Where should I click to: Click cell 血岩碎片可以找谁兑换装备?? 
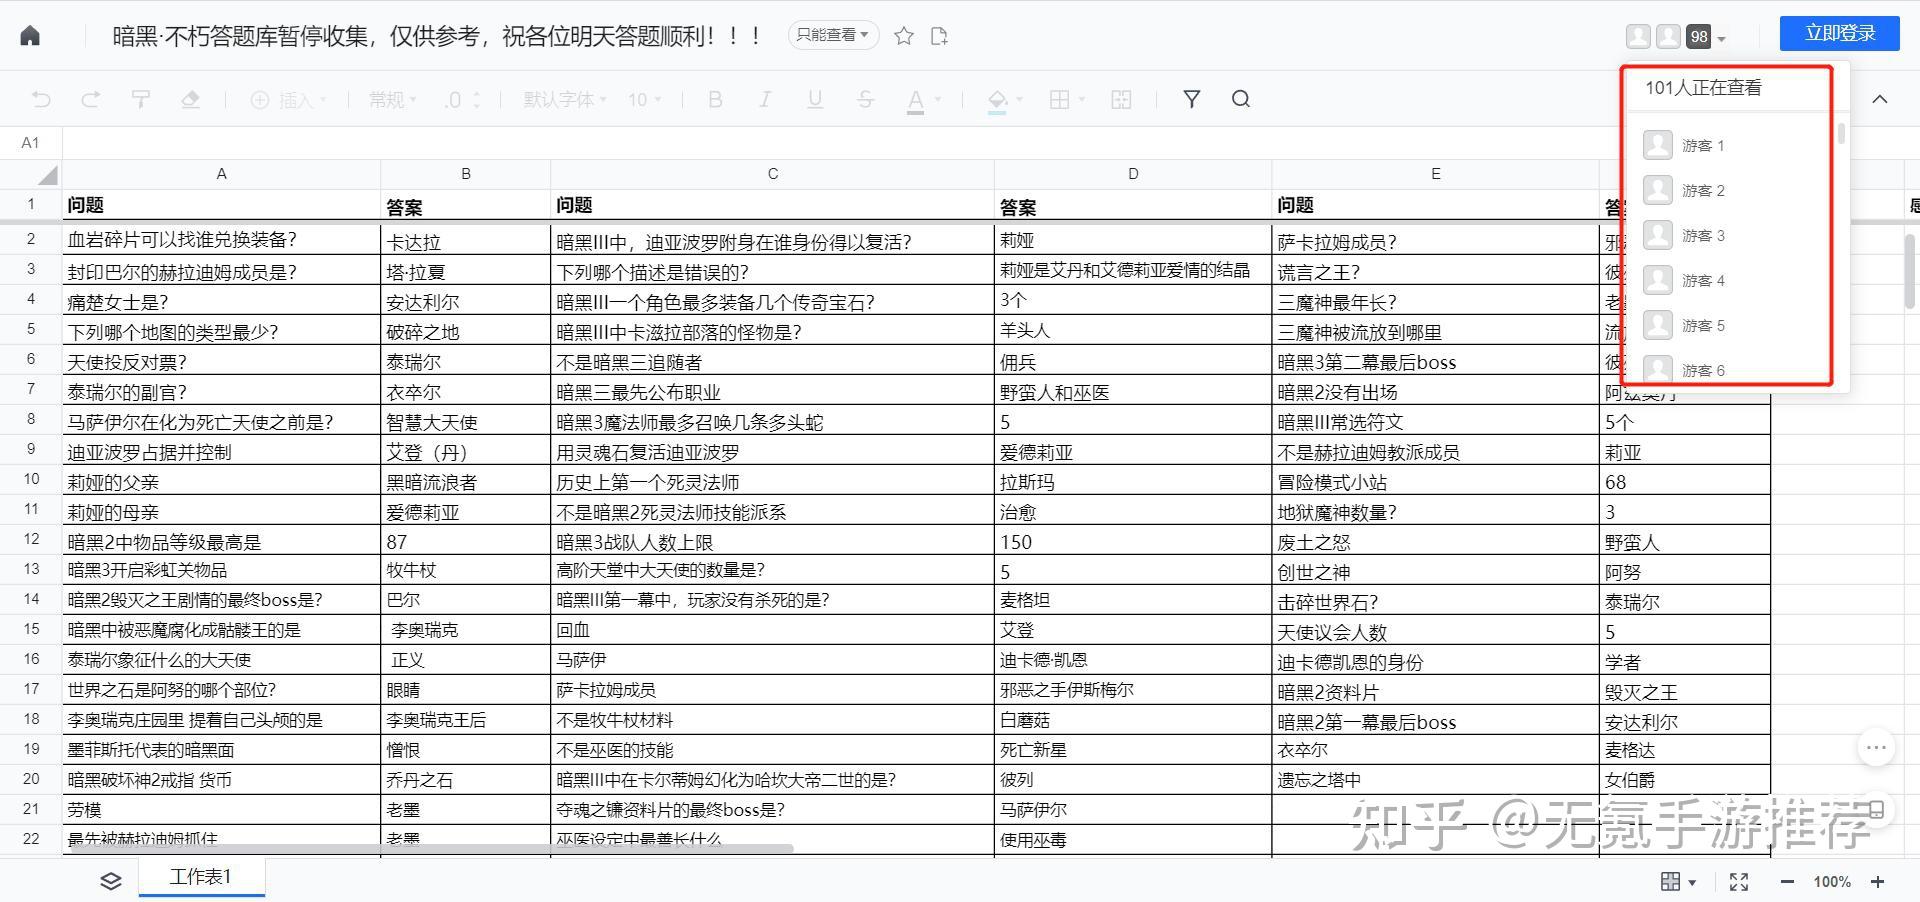[221, 240]
